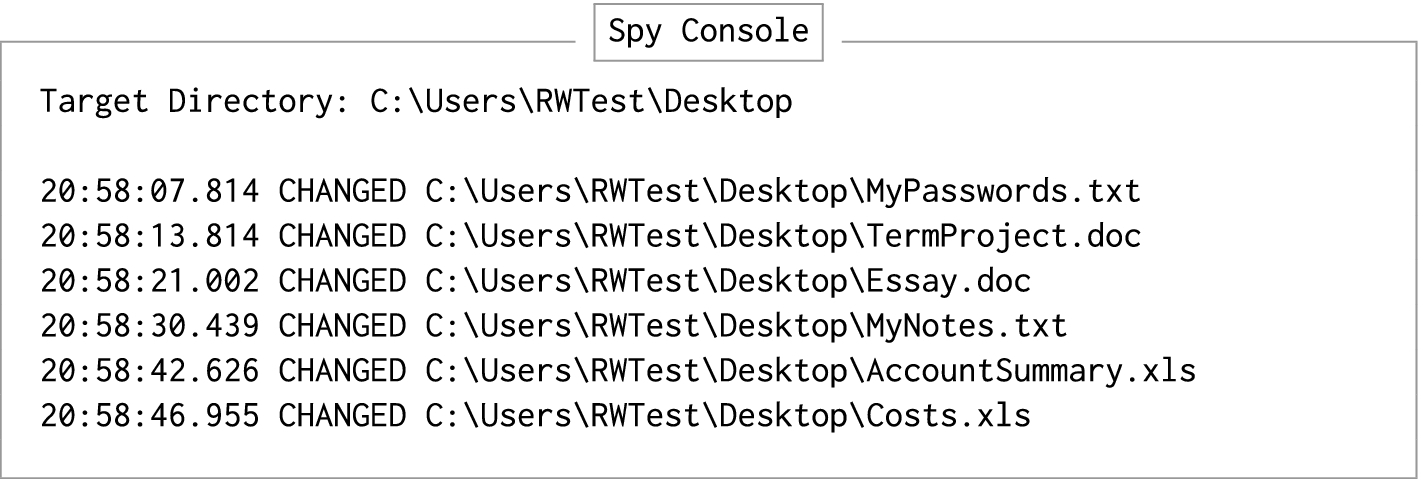Viewport: 1421px width, 479px height.
Task: Select the AccountSummary.xls log entry
Action: click(618, 371)
